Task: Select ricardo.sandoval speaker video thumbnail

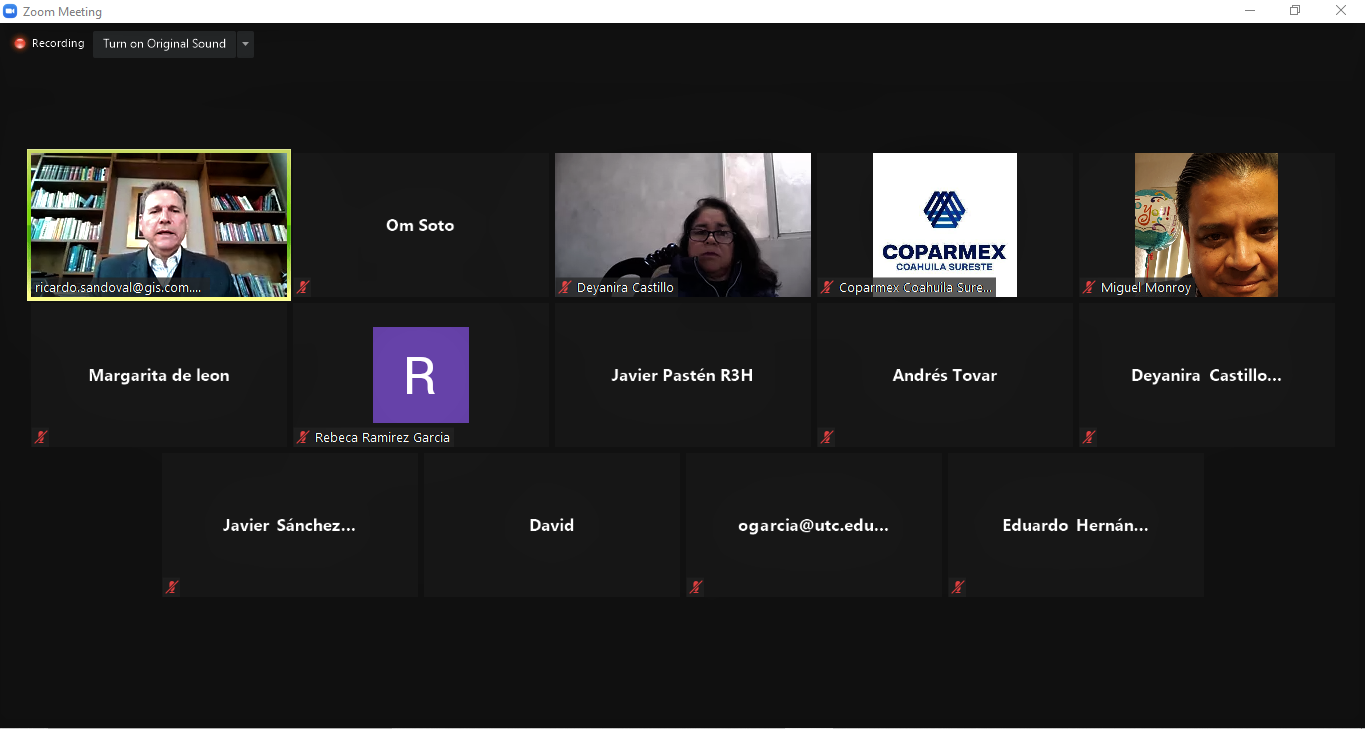Action: point(159,220)
